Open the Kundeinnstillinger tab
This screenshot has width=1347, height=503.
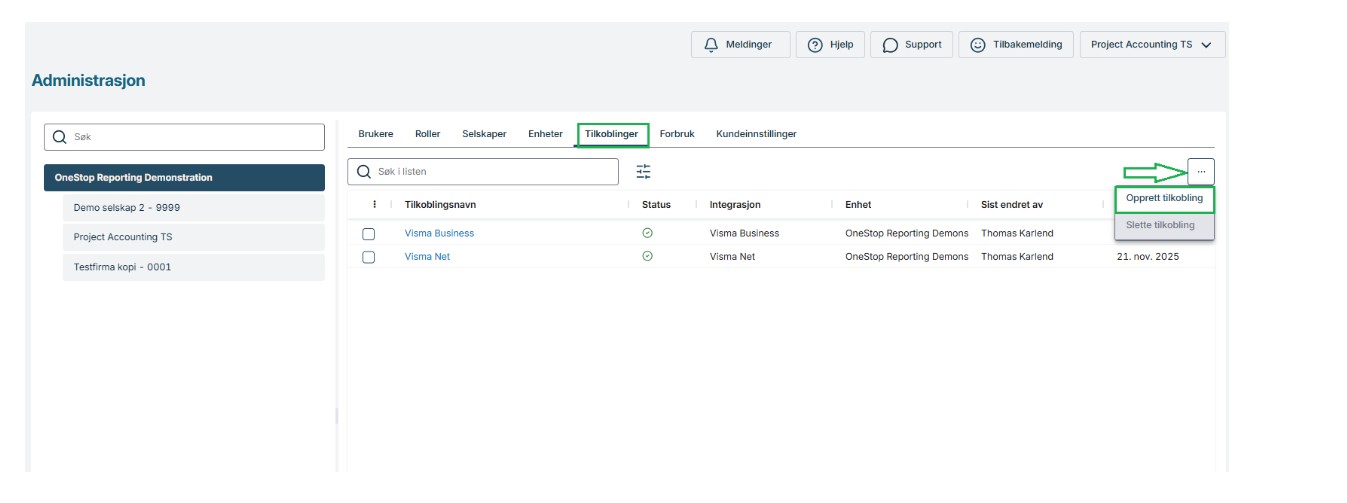point(756,134)
